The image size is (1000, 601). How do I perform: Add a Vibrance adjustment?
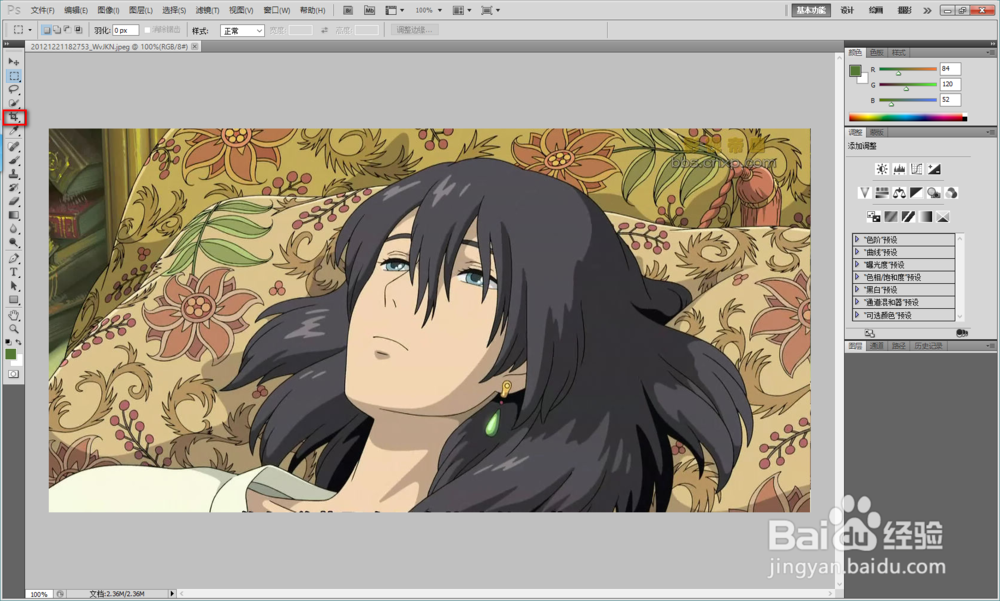[865, 193]
